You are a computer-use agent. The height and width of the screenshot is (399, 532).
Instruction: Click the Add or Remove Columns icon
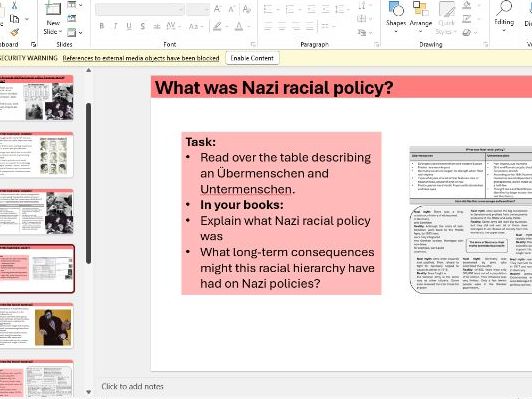point(325,26)
